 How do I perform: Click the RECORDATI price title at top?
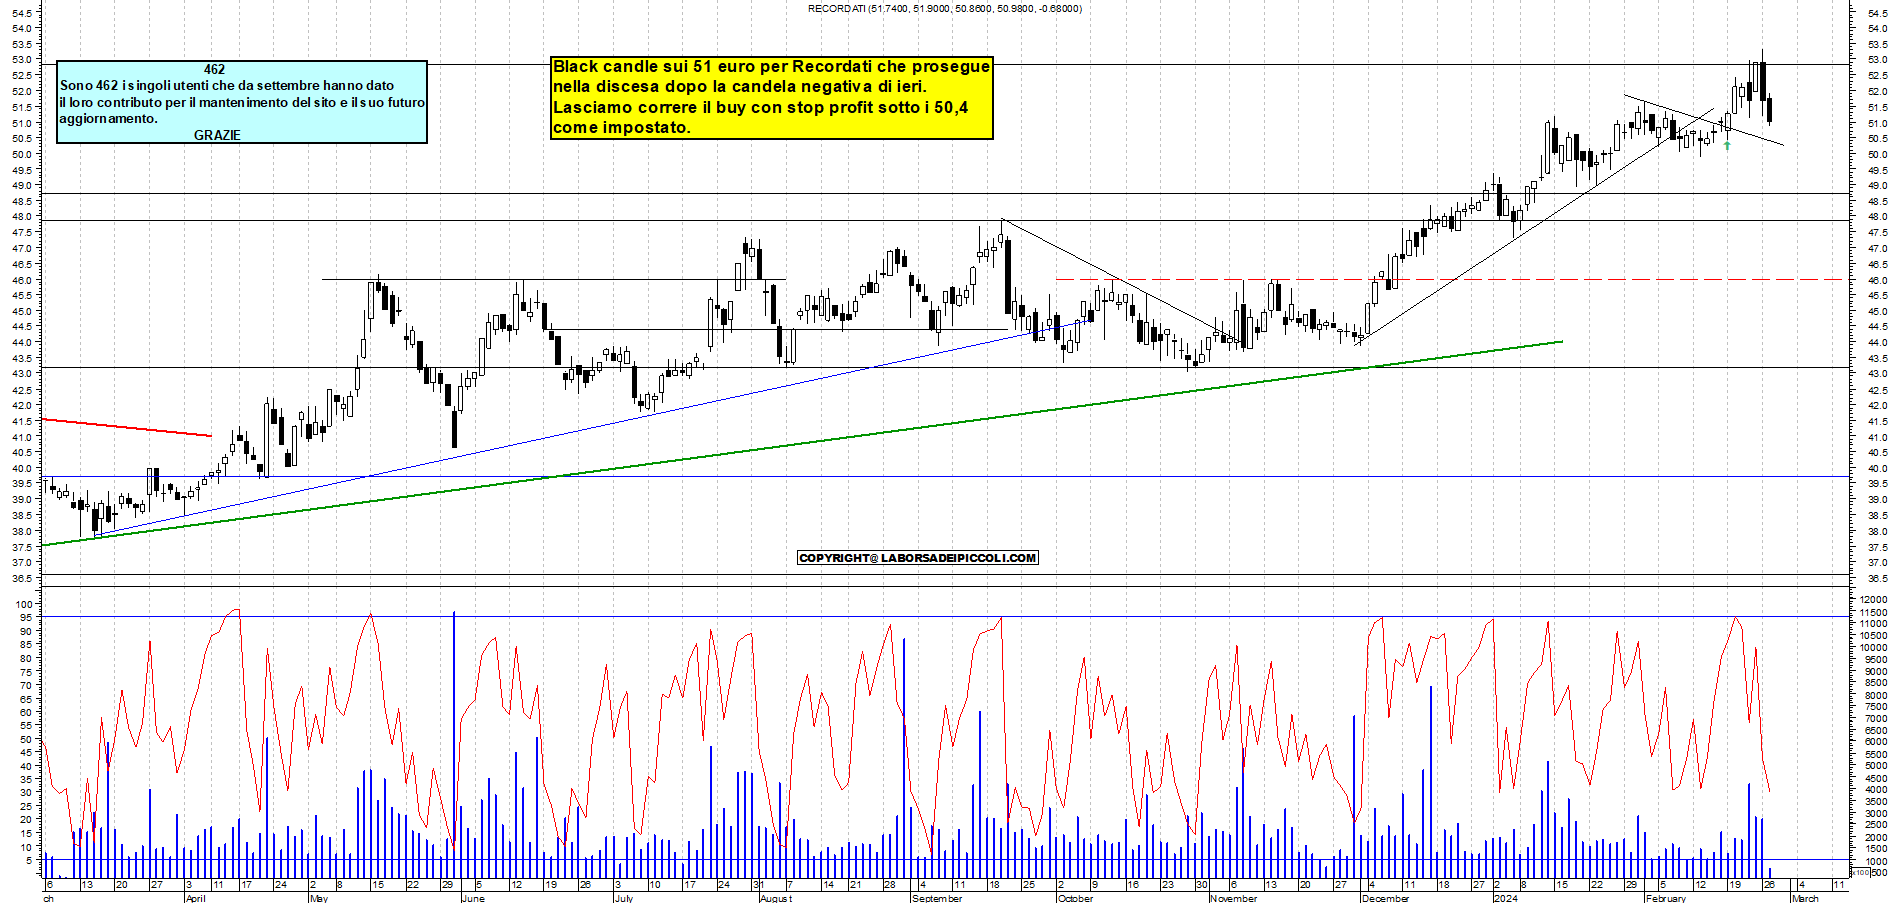pyautogui.click(x=944, y=9)
